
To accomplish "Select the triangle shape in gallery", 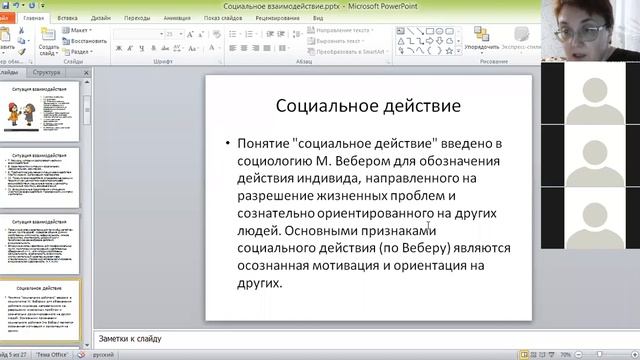I will (x=400, y=41).
